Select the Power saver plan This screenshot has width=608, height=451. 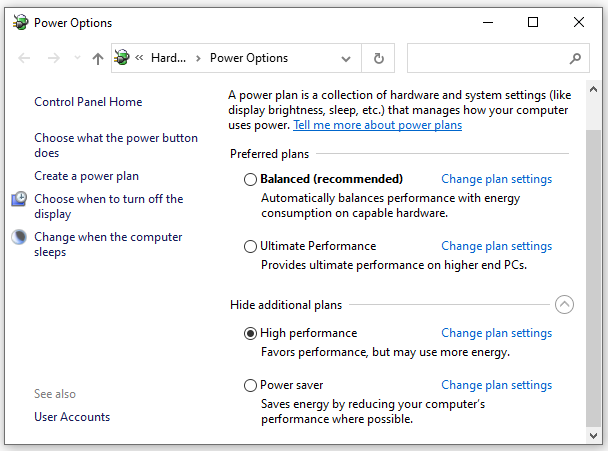[x=250, y=385]
